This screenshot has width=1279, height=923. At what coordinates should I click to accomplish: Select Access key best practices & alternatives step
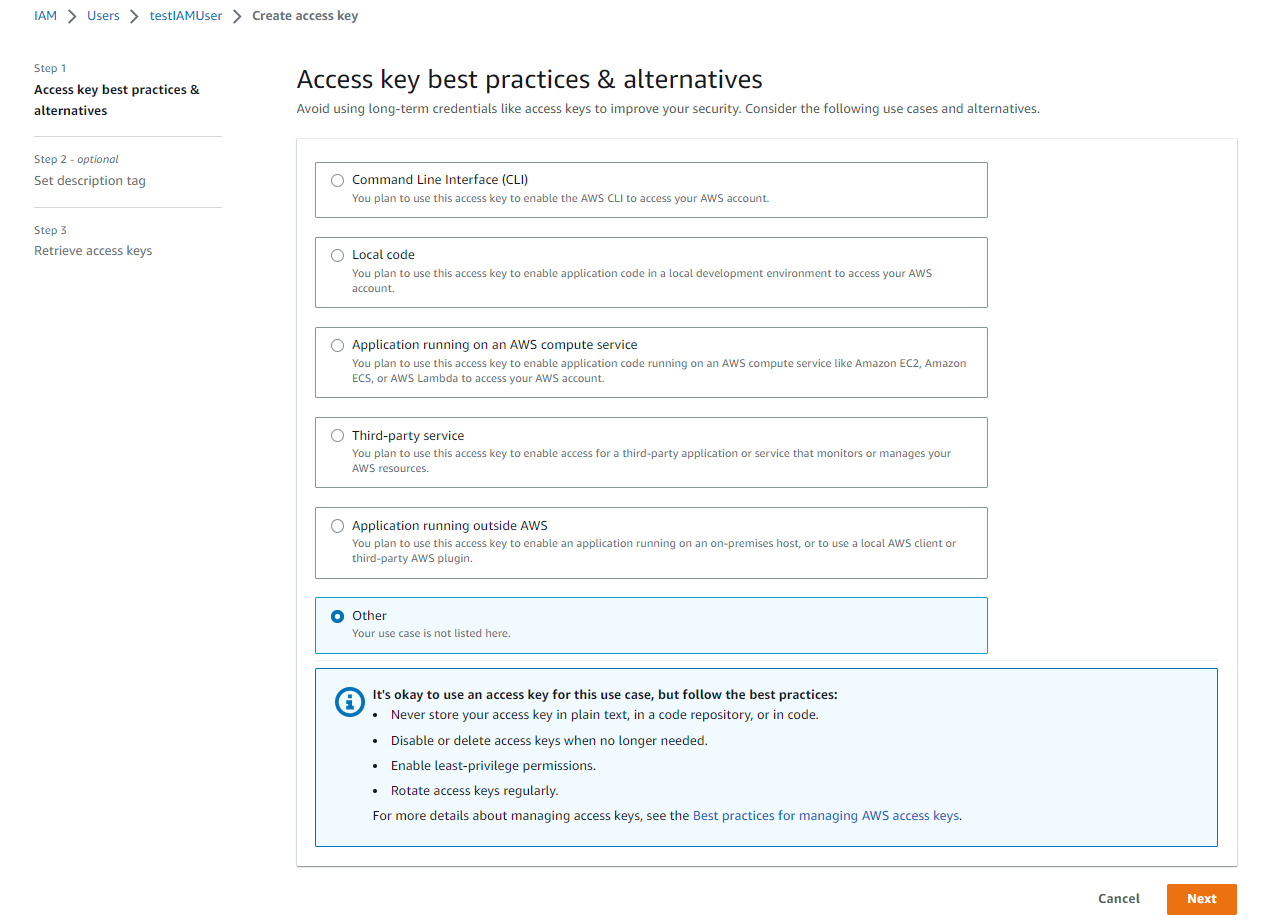pos(117,100)
